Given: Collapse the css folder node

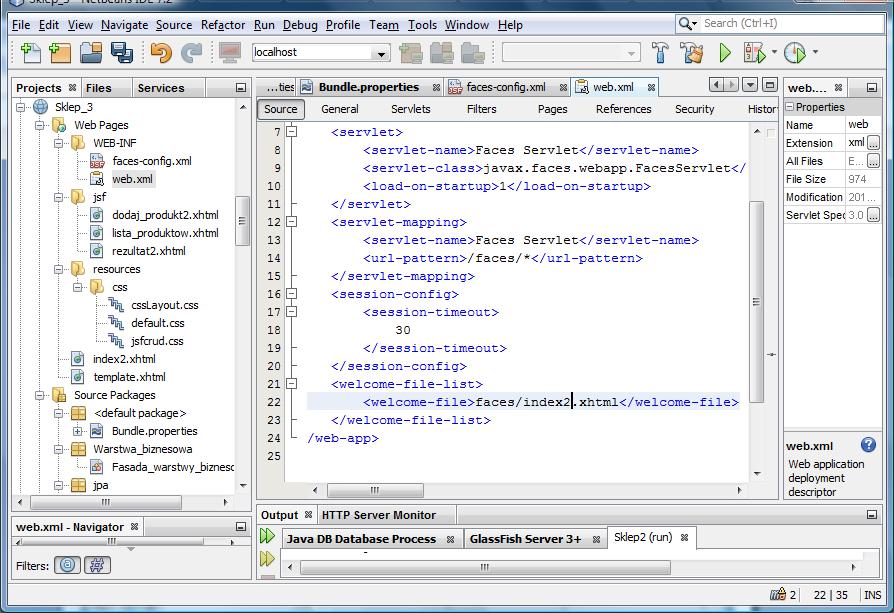Looking at the screenshot, I should [x=78, y=287].
